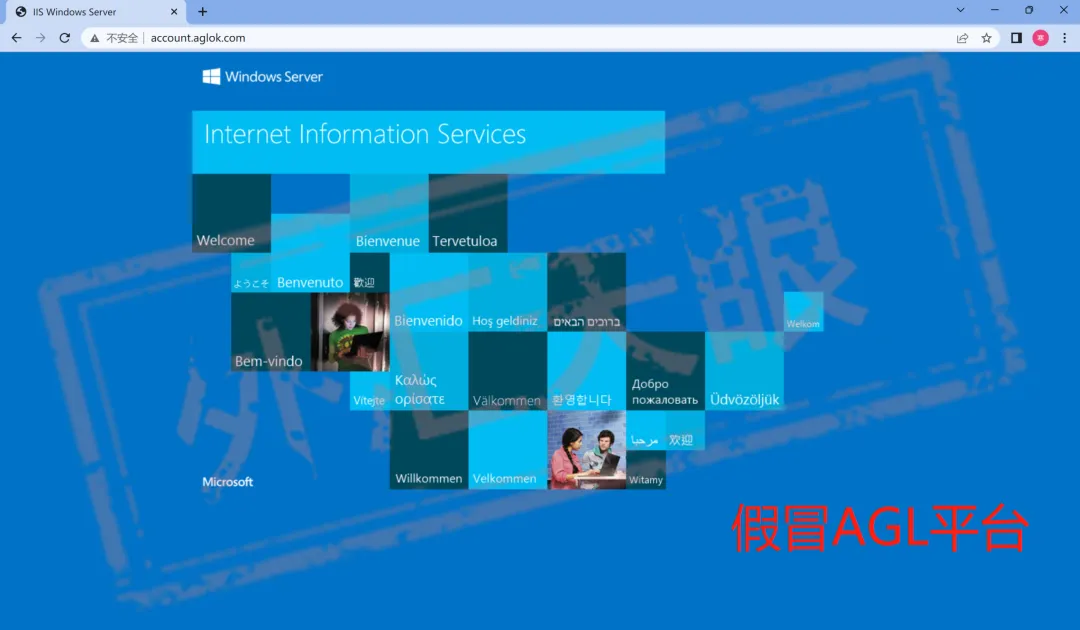This screenshot has width=1080, height=630.
Task: Click the Hebrew welcome tile
Action: click(x=587, y=292)
